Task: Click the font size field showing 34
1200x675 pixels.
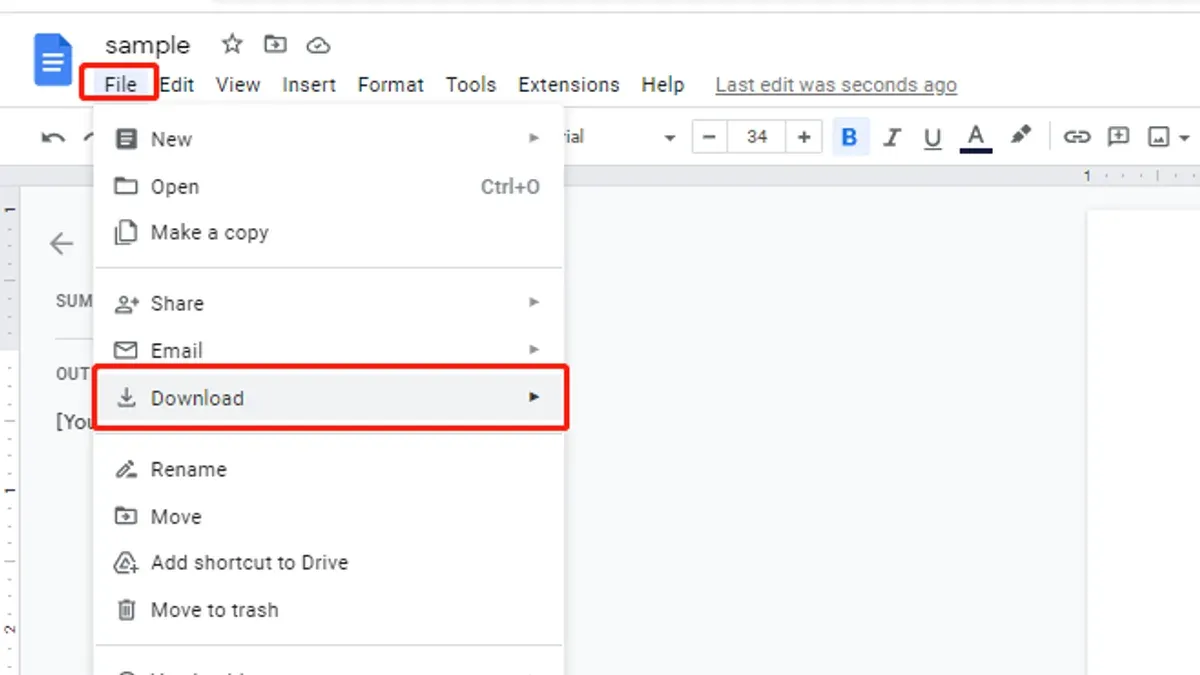Action: (x=757, y=137)
